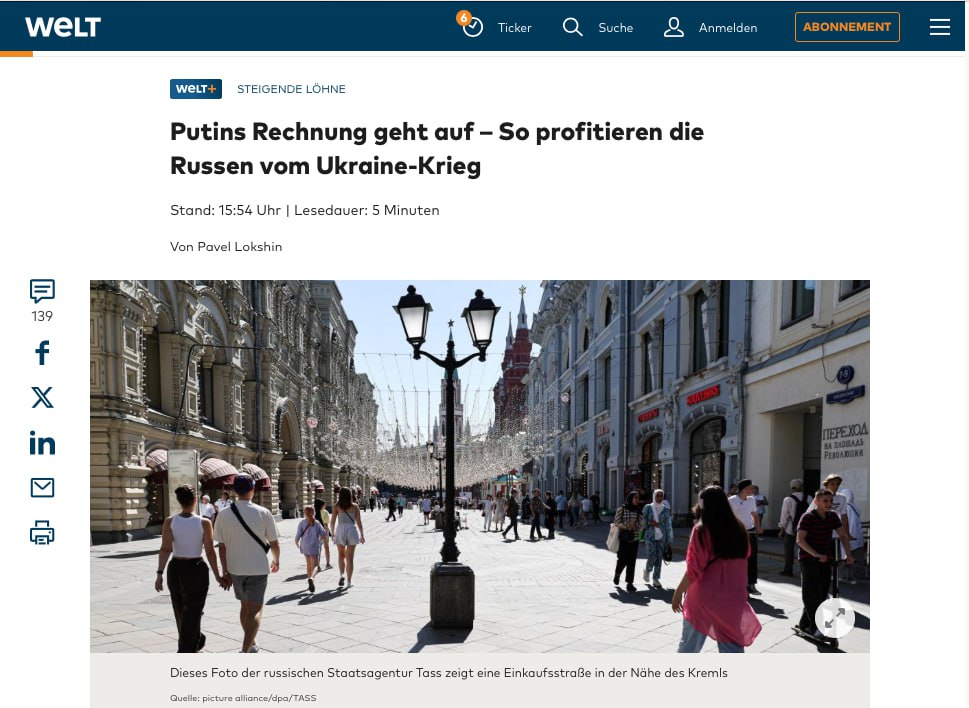Share article on X

tap(42, 398)
